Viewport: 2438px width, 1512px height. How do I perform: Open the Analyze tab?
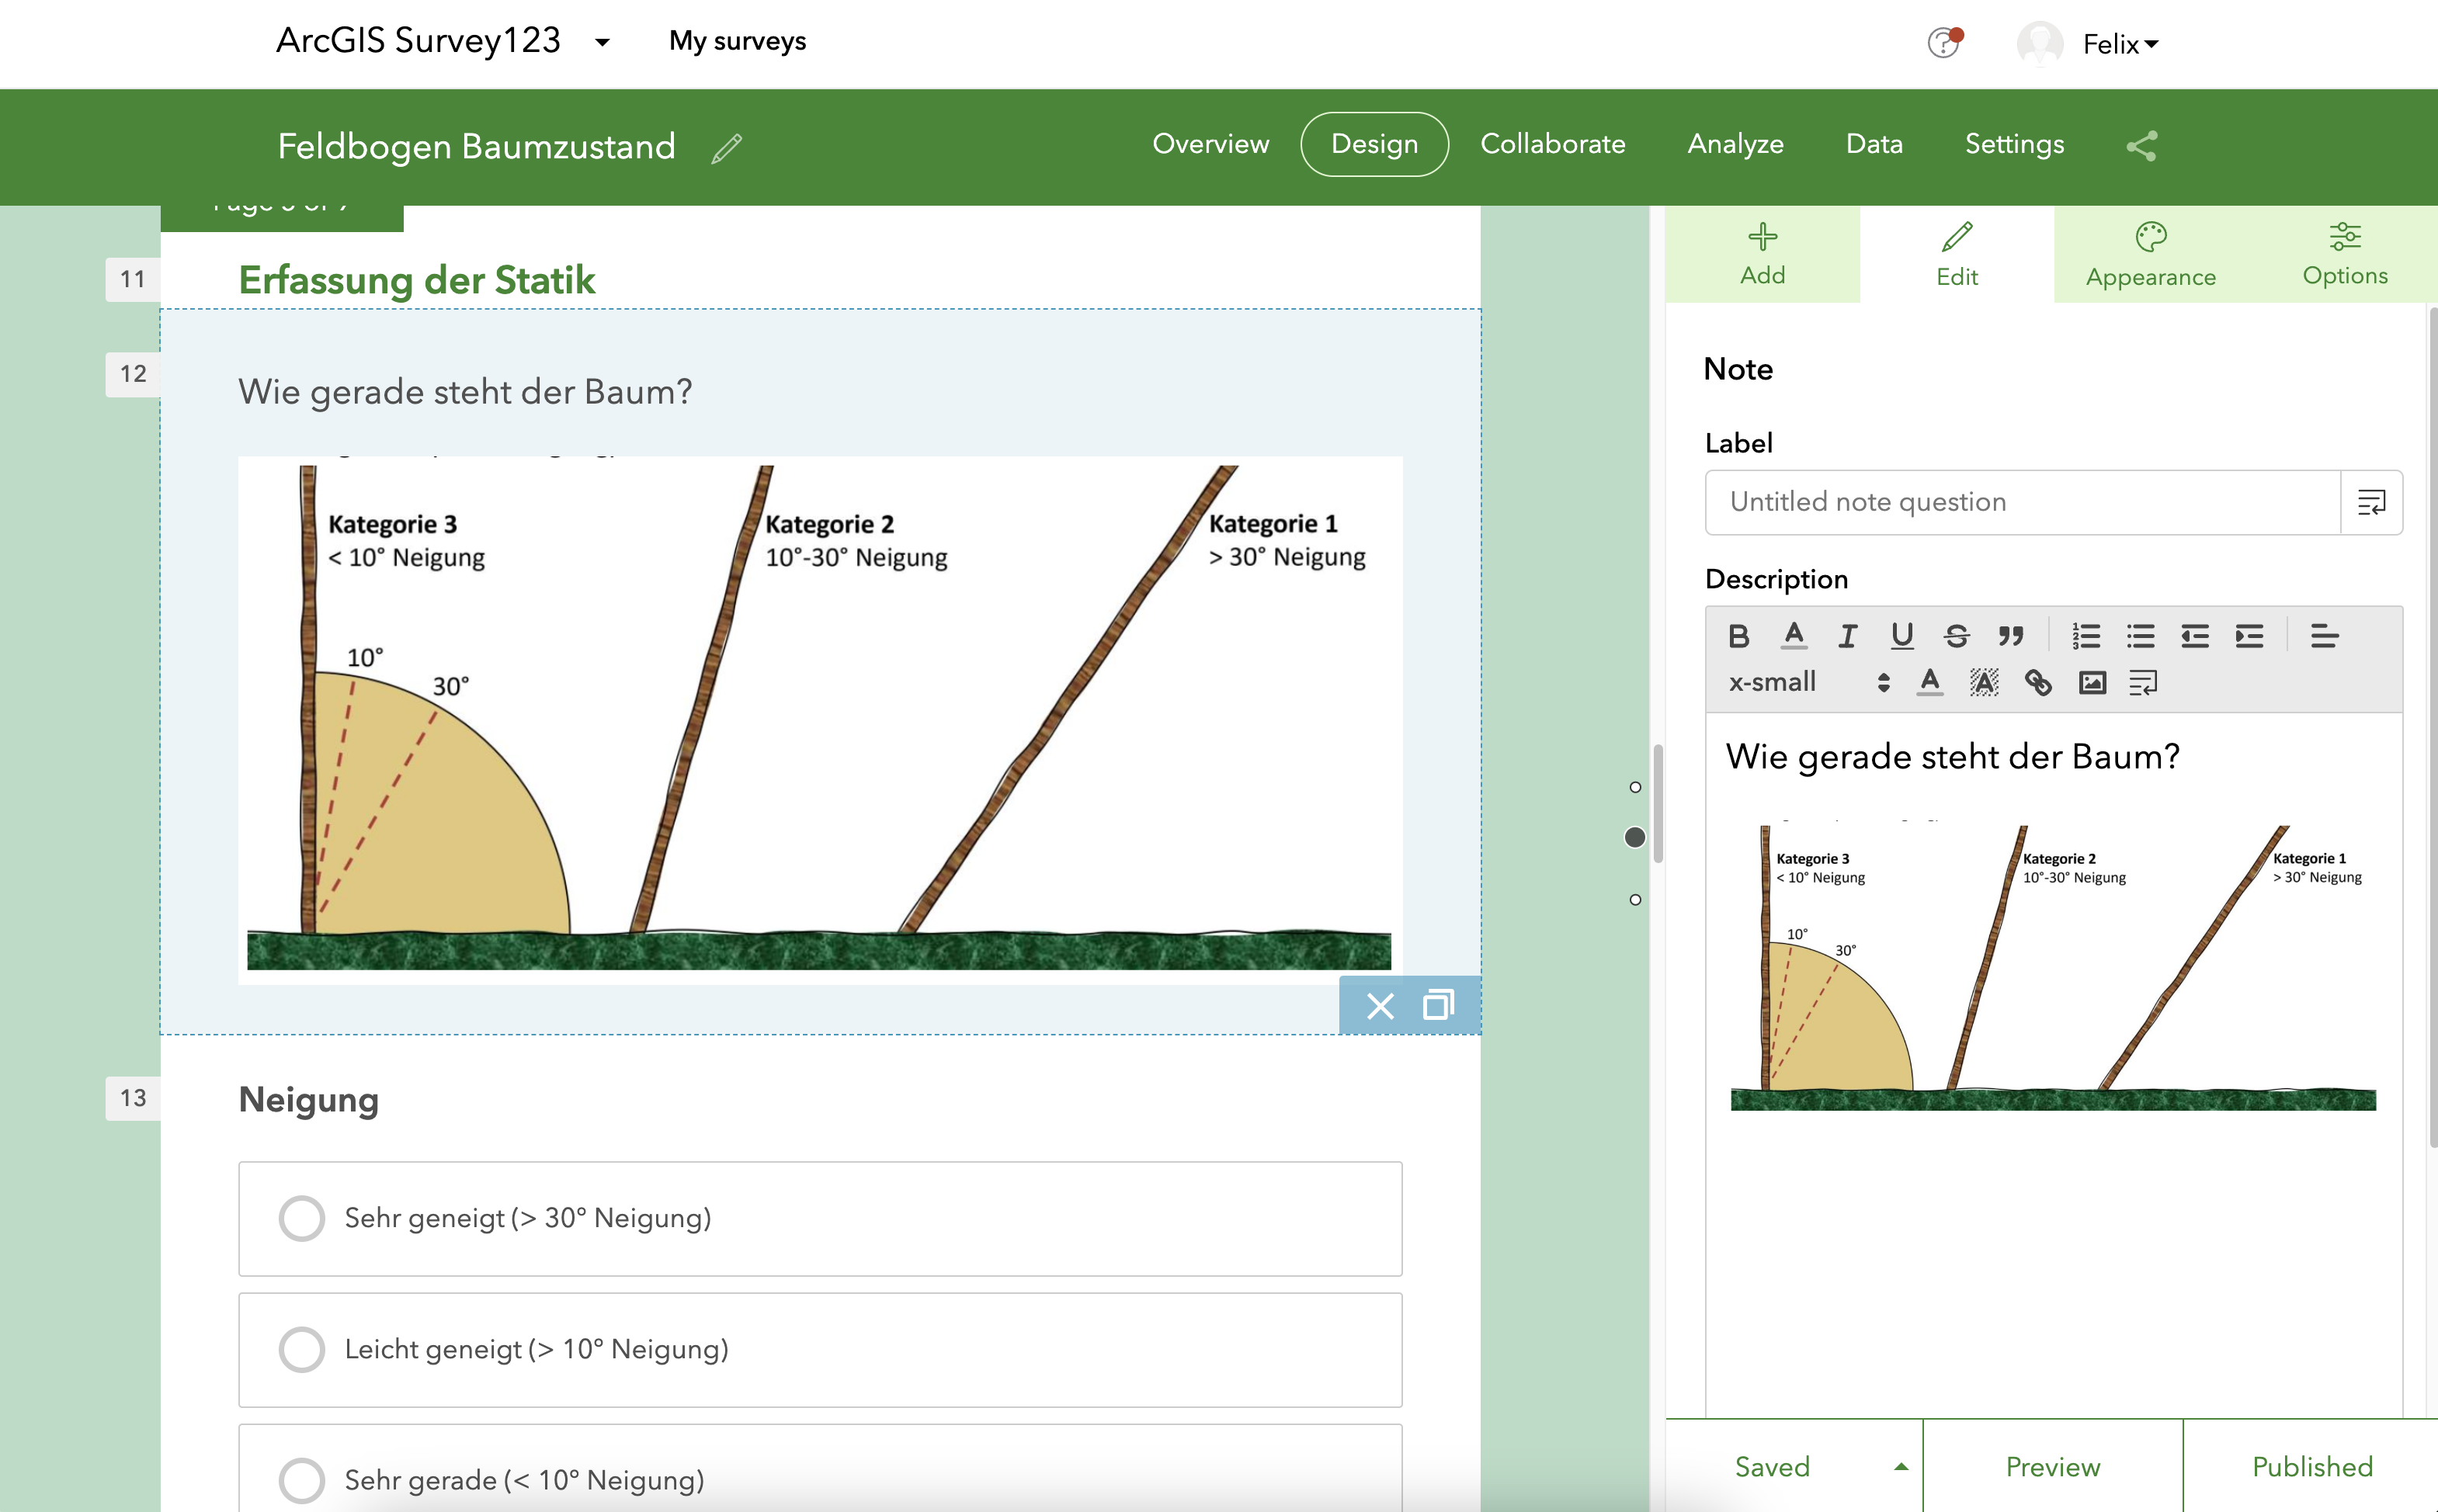point(1735,144)
